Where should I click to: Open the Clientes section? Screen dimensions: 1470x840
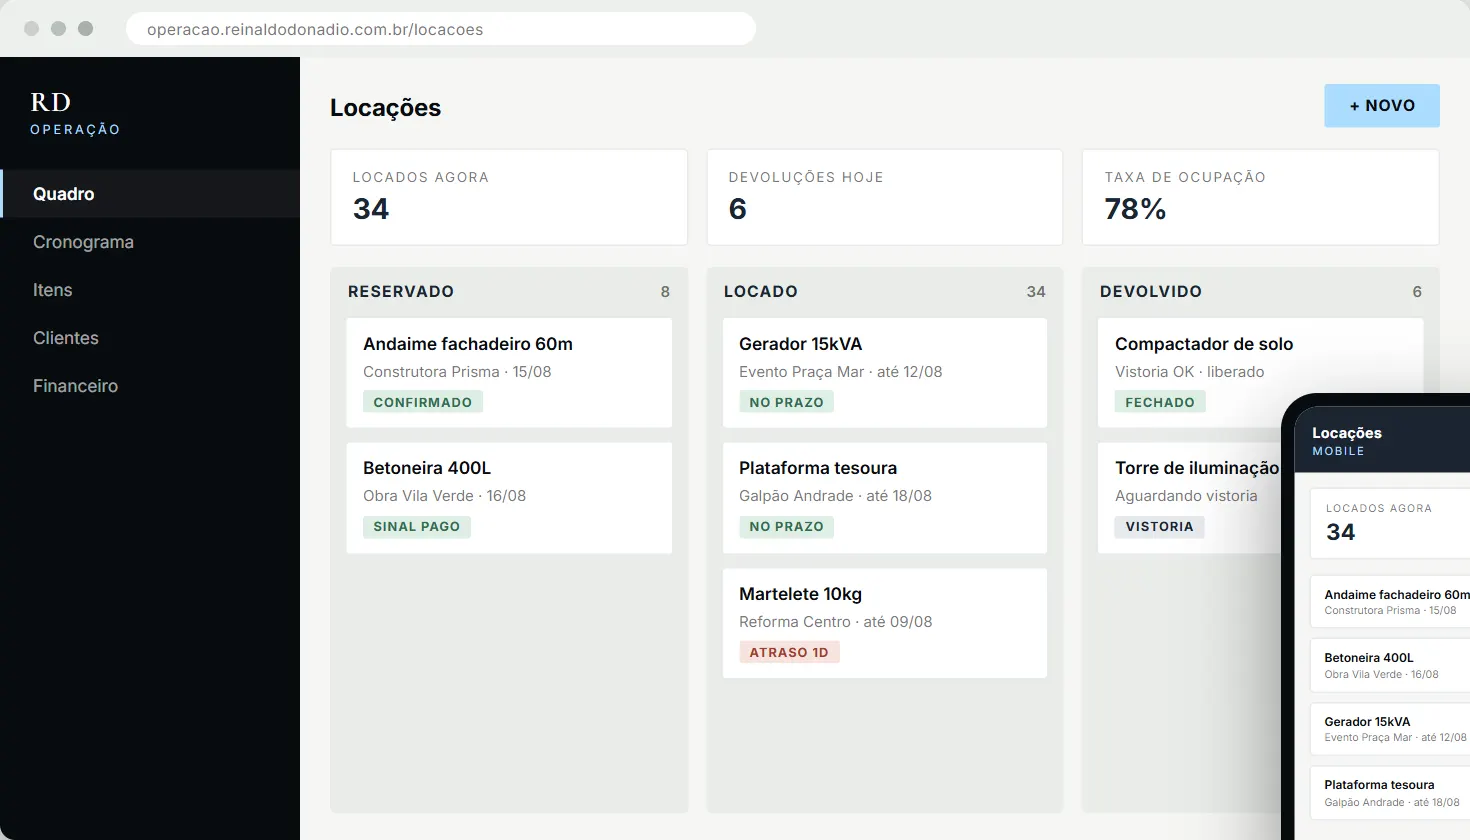(x=150, y=338)
